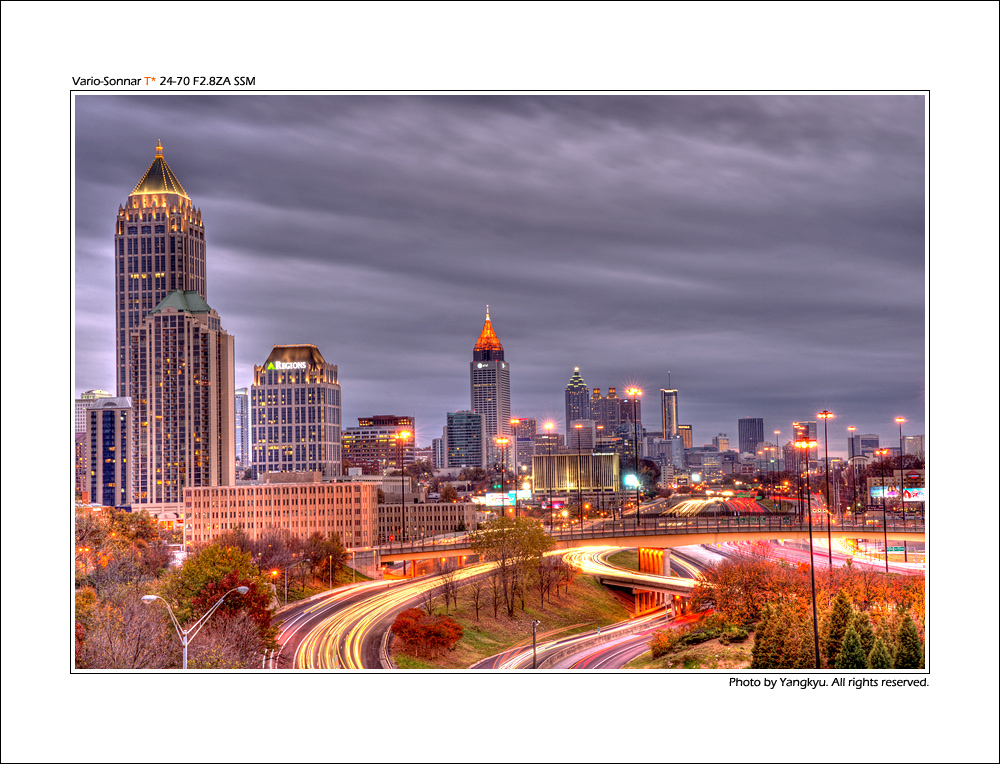
Task: Click the 'Photo by Yangkyu' credit text
Action: coord(828,683)
